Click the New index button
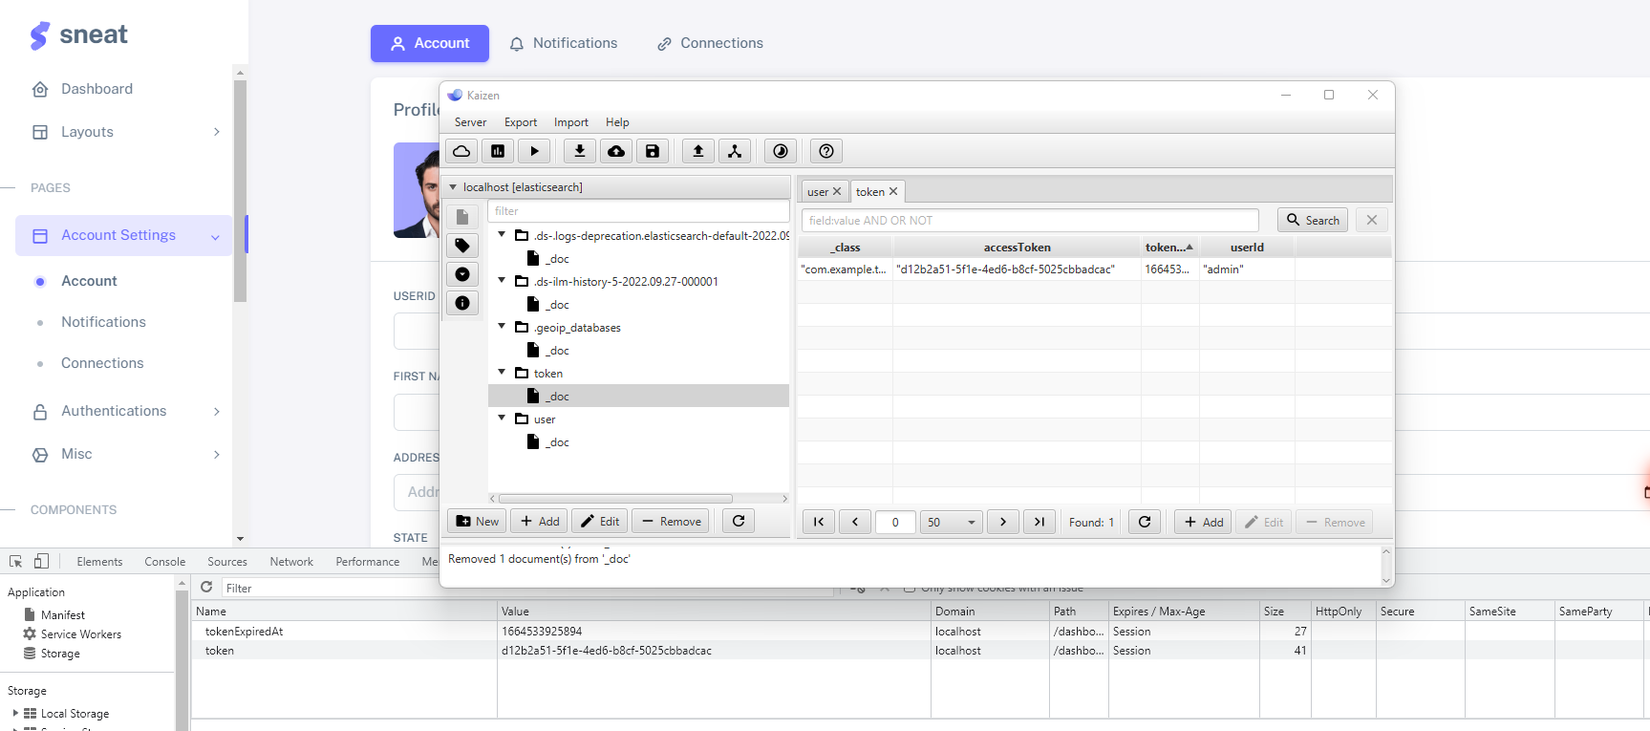This screenshot has width=1650, height=731. pos(477,521)
